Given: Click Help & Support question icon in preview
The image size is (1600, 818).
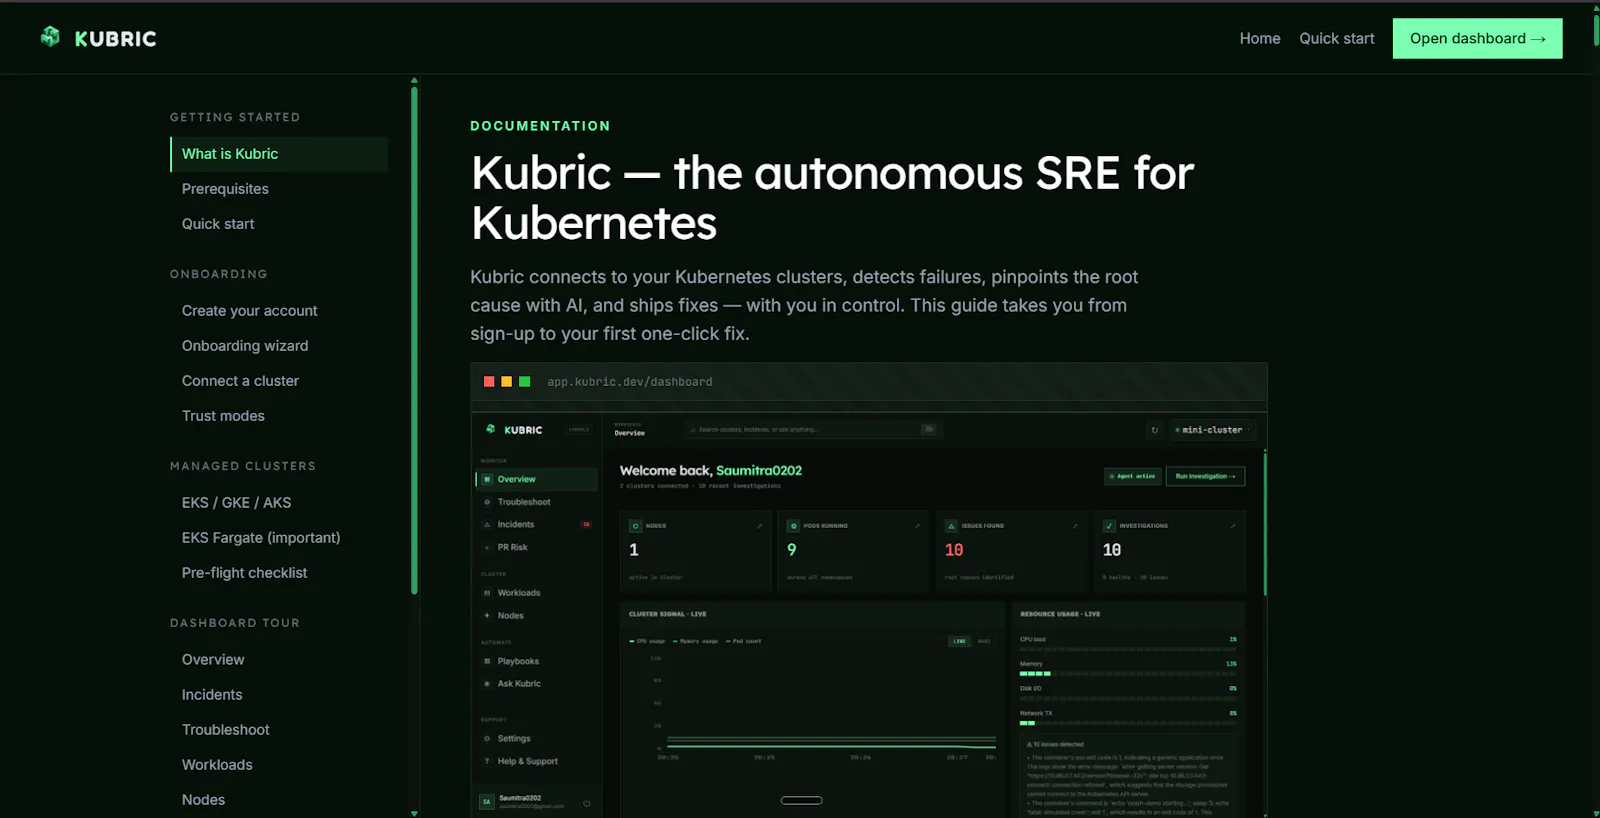Looking at the screenshot, I should [x=487, y=761].
